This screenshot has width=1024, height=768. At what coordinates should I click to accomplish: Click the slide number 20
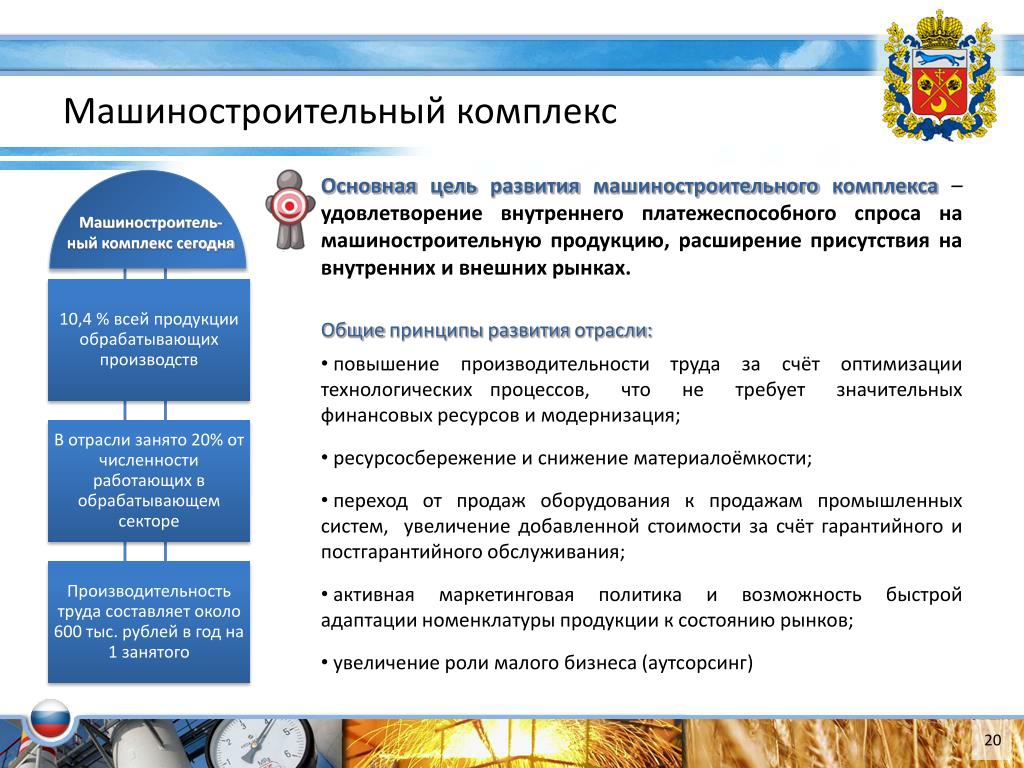click(992, 740)
